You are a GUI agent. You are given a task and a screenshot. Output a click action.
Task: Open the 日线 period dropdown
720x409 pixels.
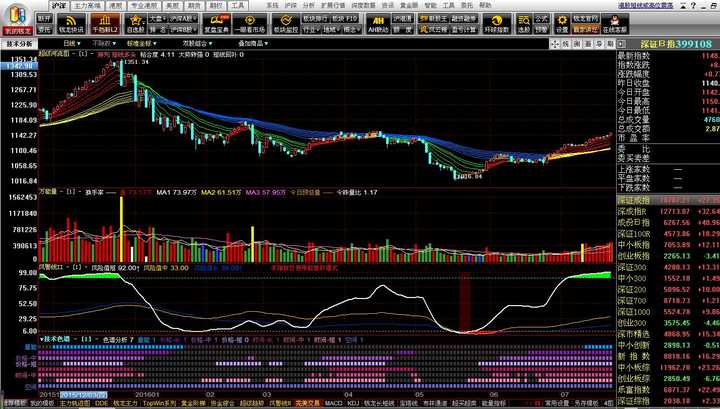[x=72, y=44]
